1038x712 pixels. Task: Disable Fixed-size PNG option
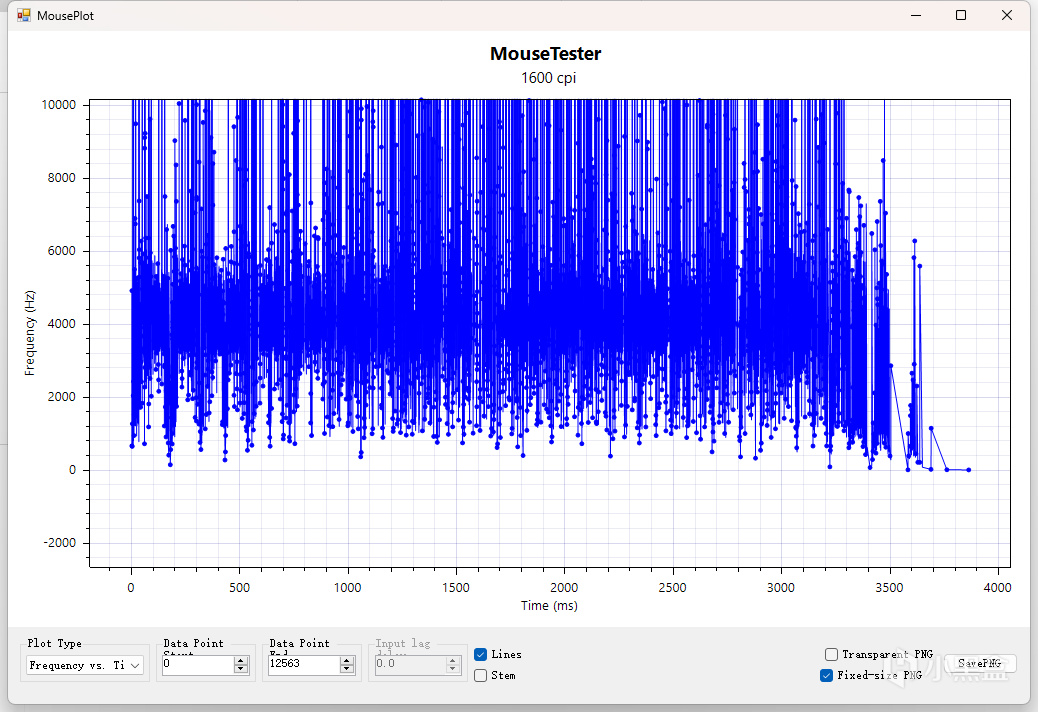click(x=826, y=675)
